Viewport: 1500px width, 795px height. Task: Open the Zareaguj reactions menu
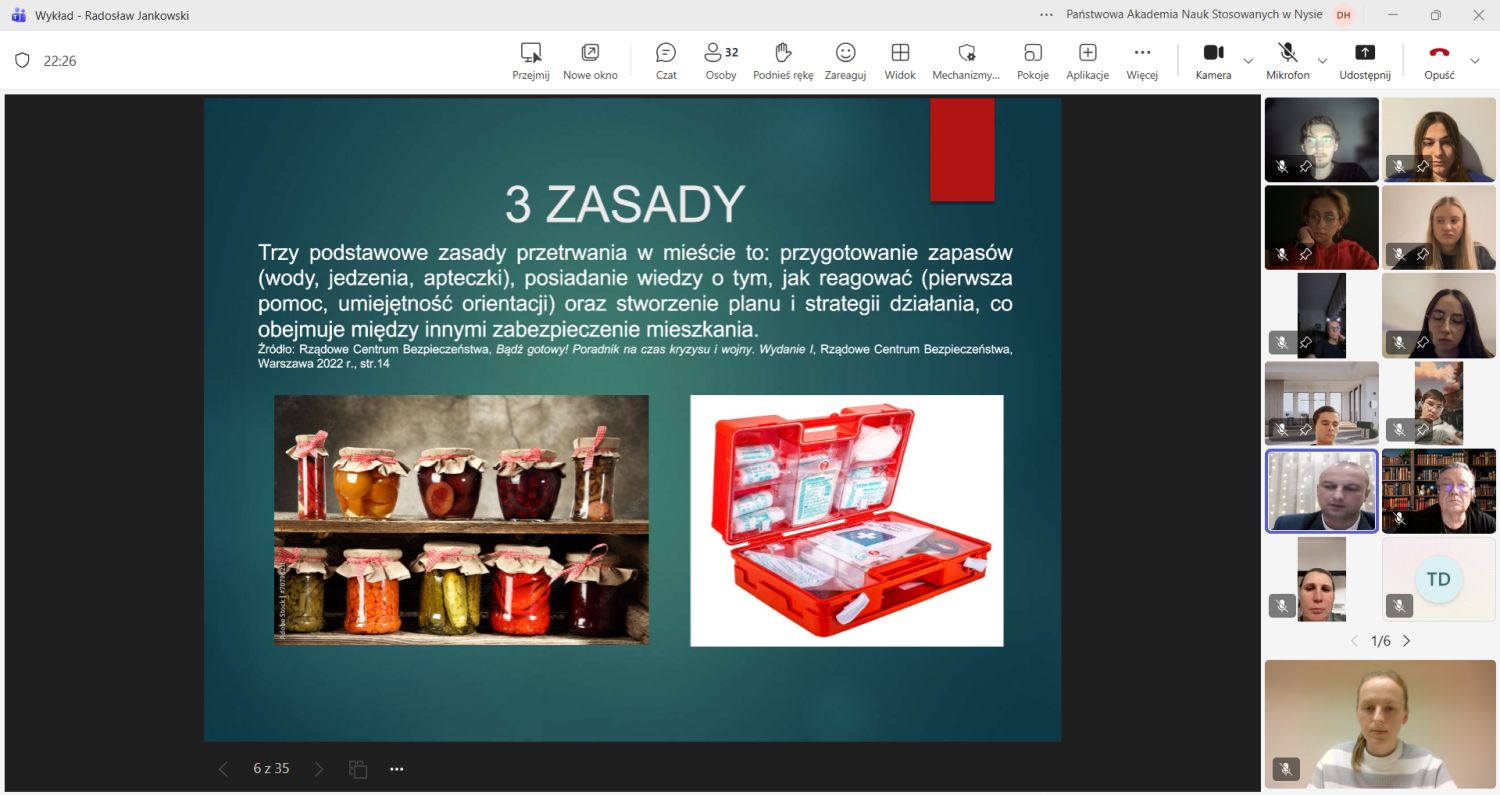[845, 61]
